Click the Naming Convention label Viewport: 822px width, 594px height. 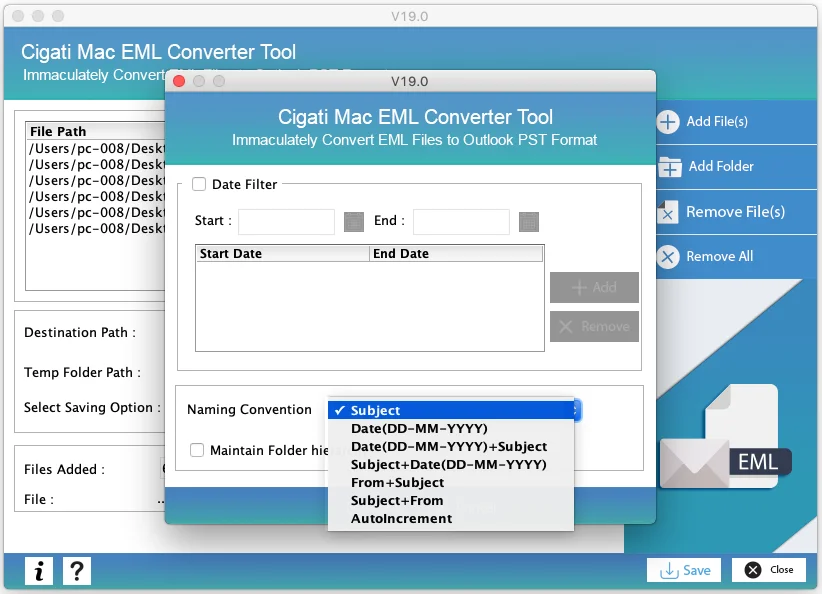249,409
